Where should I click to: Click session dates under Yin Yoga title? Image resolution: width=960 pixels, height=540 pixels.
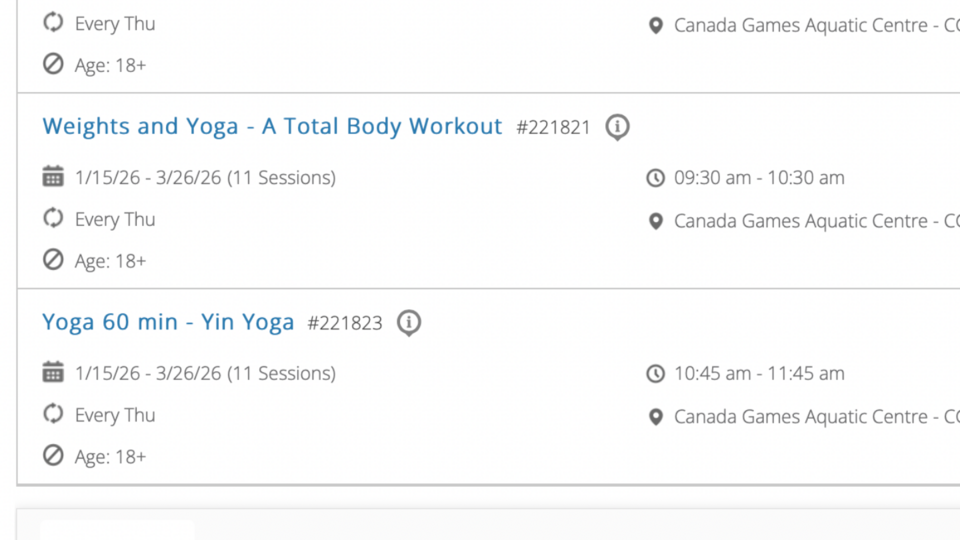coord(205,374)
